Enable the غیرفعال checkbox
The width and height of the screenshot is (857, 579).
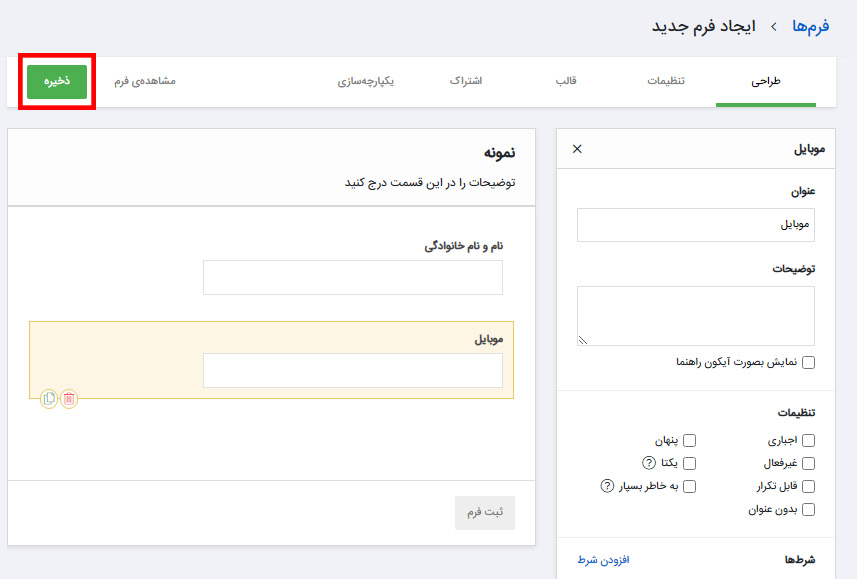808,463
